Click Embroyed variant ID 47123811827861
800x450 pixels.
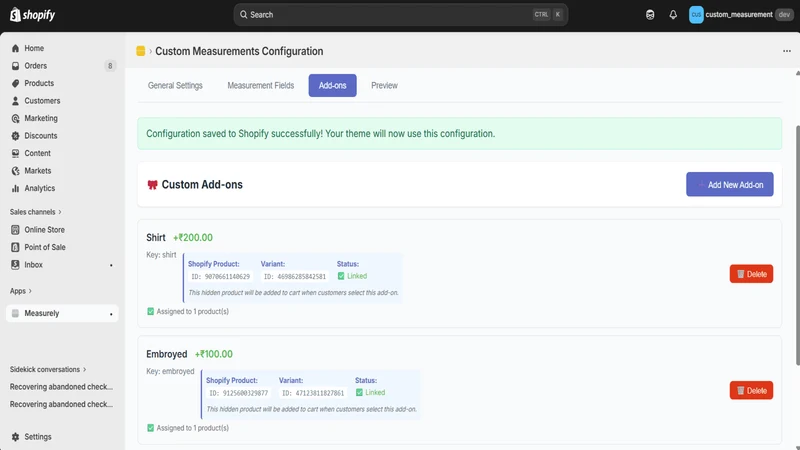[313, 393]
